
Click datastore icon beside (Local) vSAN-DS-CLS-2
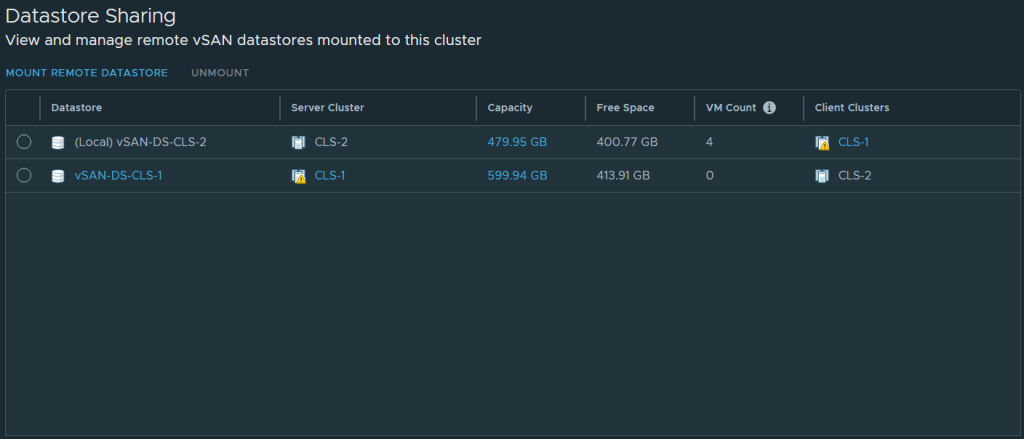point(58,142)
